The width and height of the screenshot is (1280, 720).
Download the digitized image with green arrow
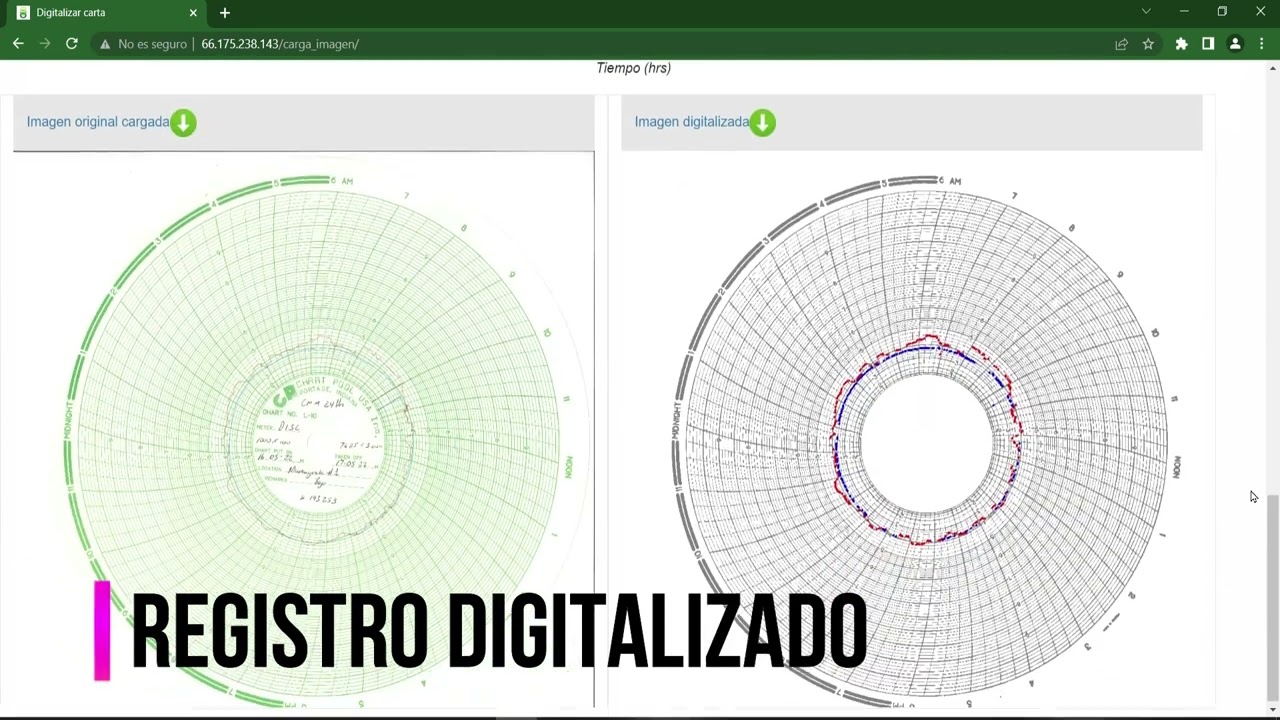(762, 123)
